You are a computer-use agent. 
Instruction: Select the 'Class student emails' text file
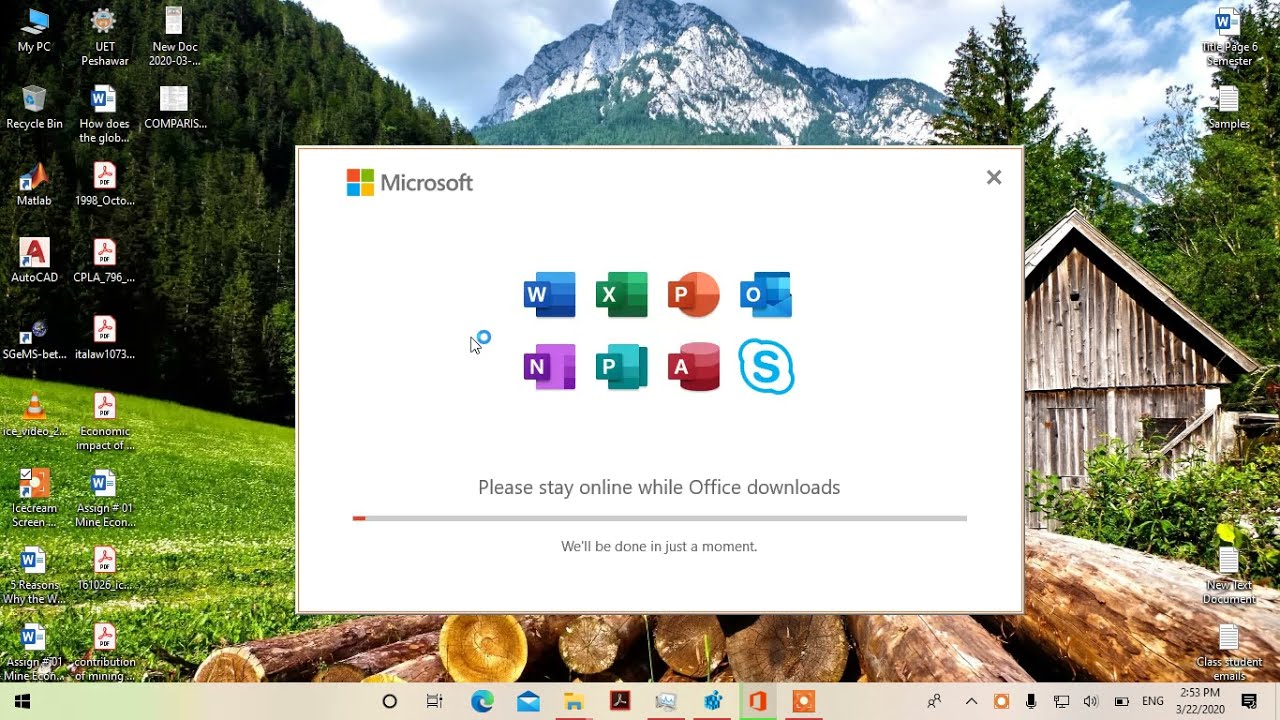tap(1228, 652)
